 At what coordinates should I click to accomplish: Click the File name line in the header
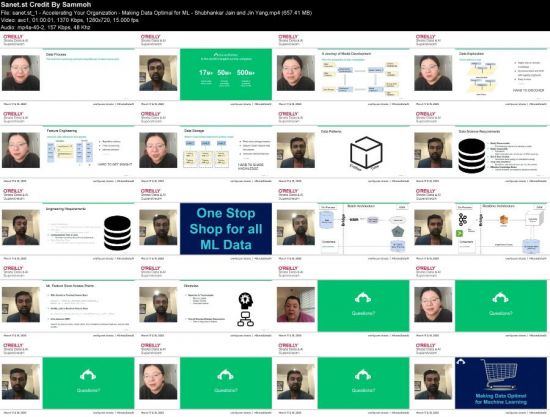point(156,13)
